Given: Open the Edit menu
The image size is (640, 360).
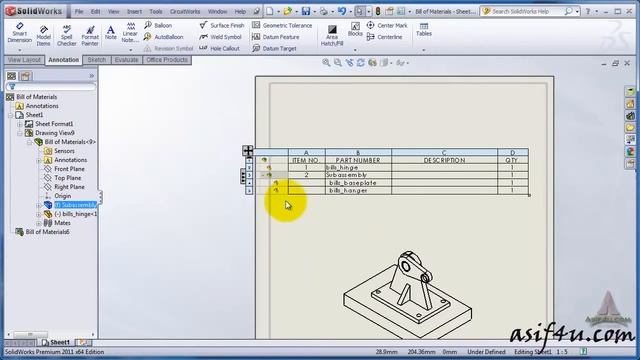Looking at the screenshot, I should click(96, 11).
